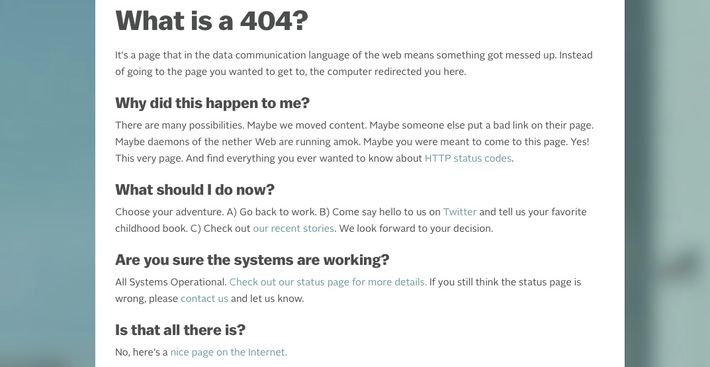The width and height of the screenshot is (710, 367).
Task: Click the All Systems Operational text
Action: (171, 282)
